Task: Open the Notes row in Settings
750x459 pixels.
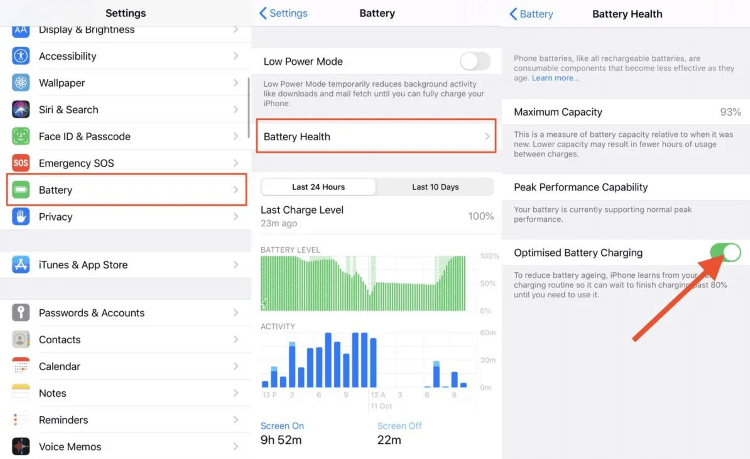Action: [x=125, y=393]
